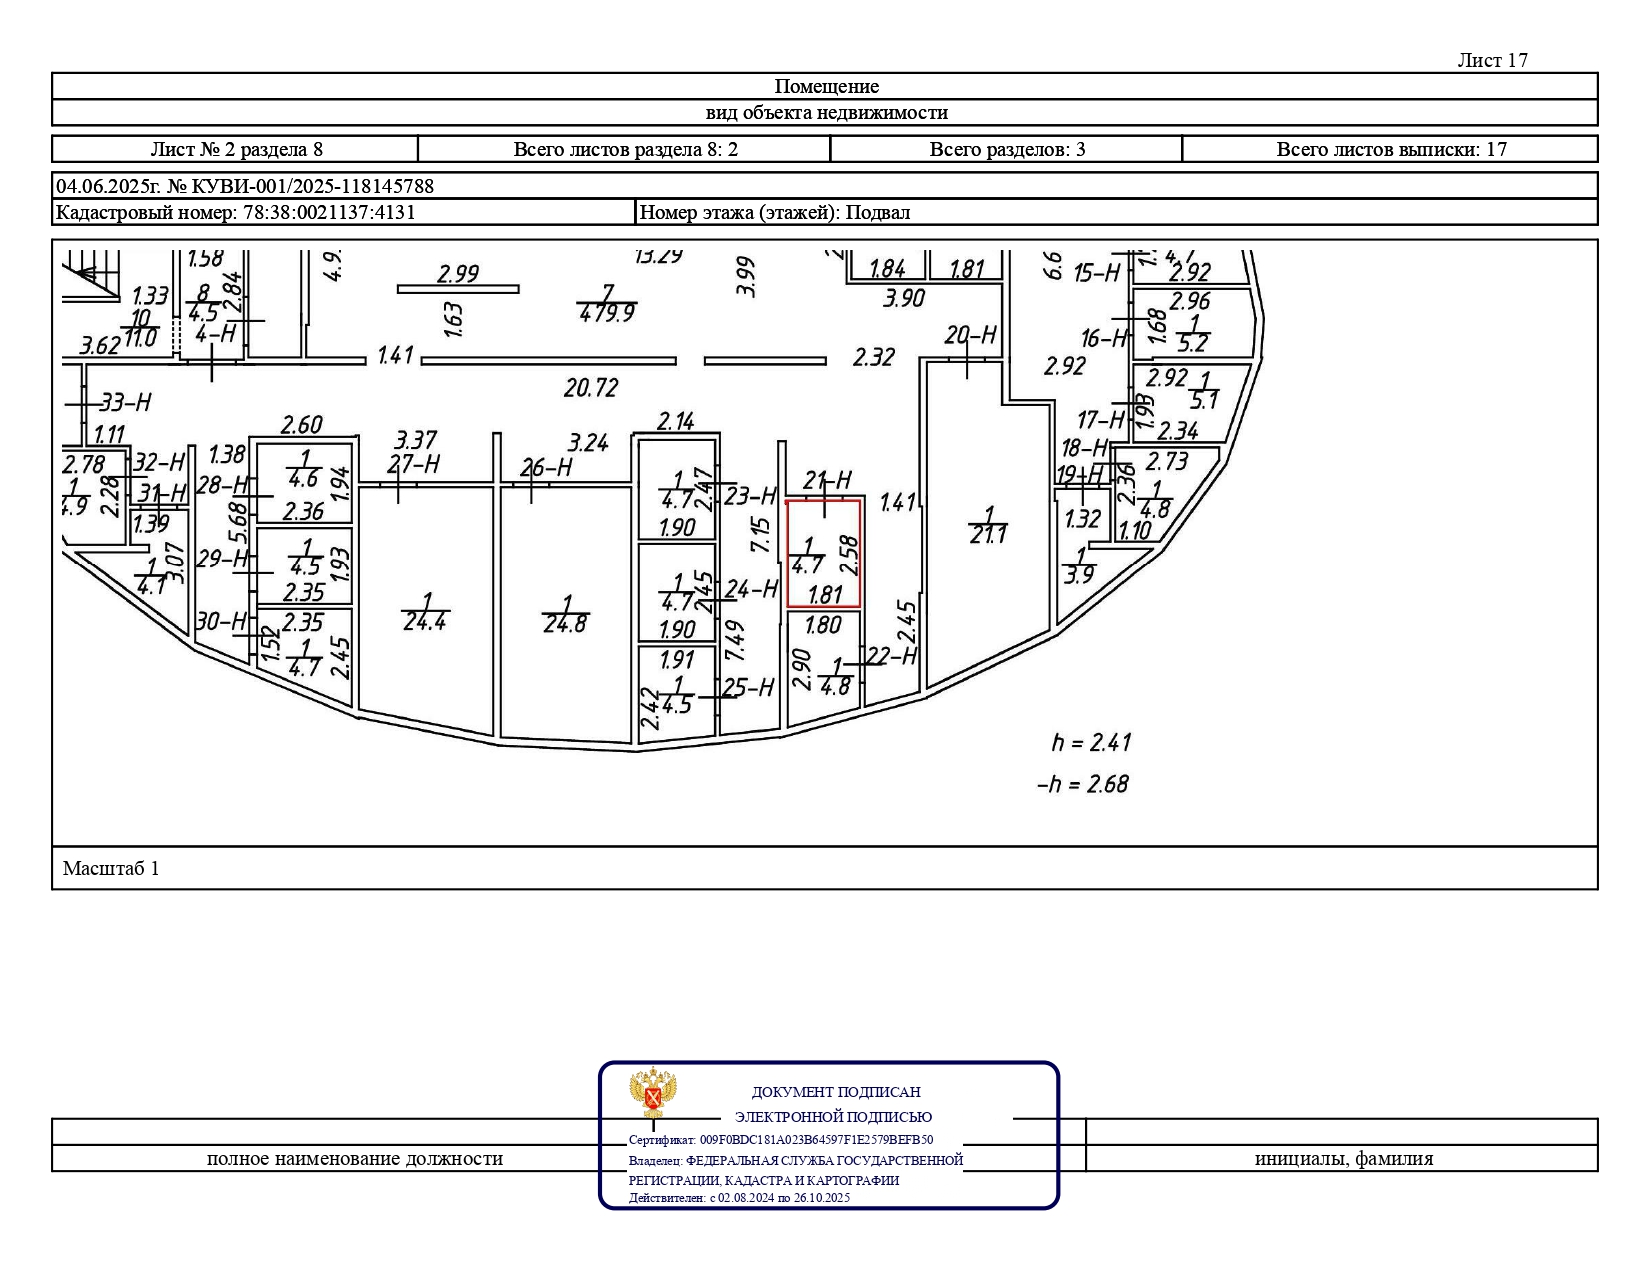Click the area value "5.2" near 16-Н
The width and height of the screenshot is (1650, 1275).
click(1193, 343)
